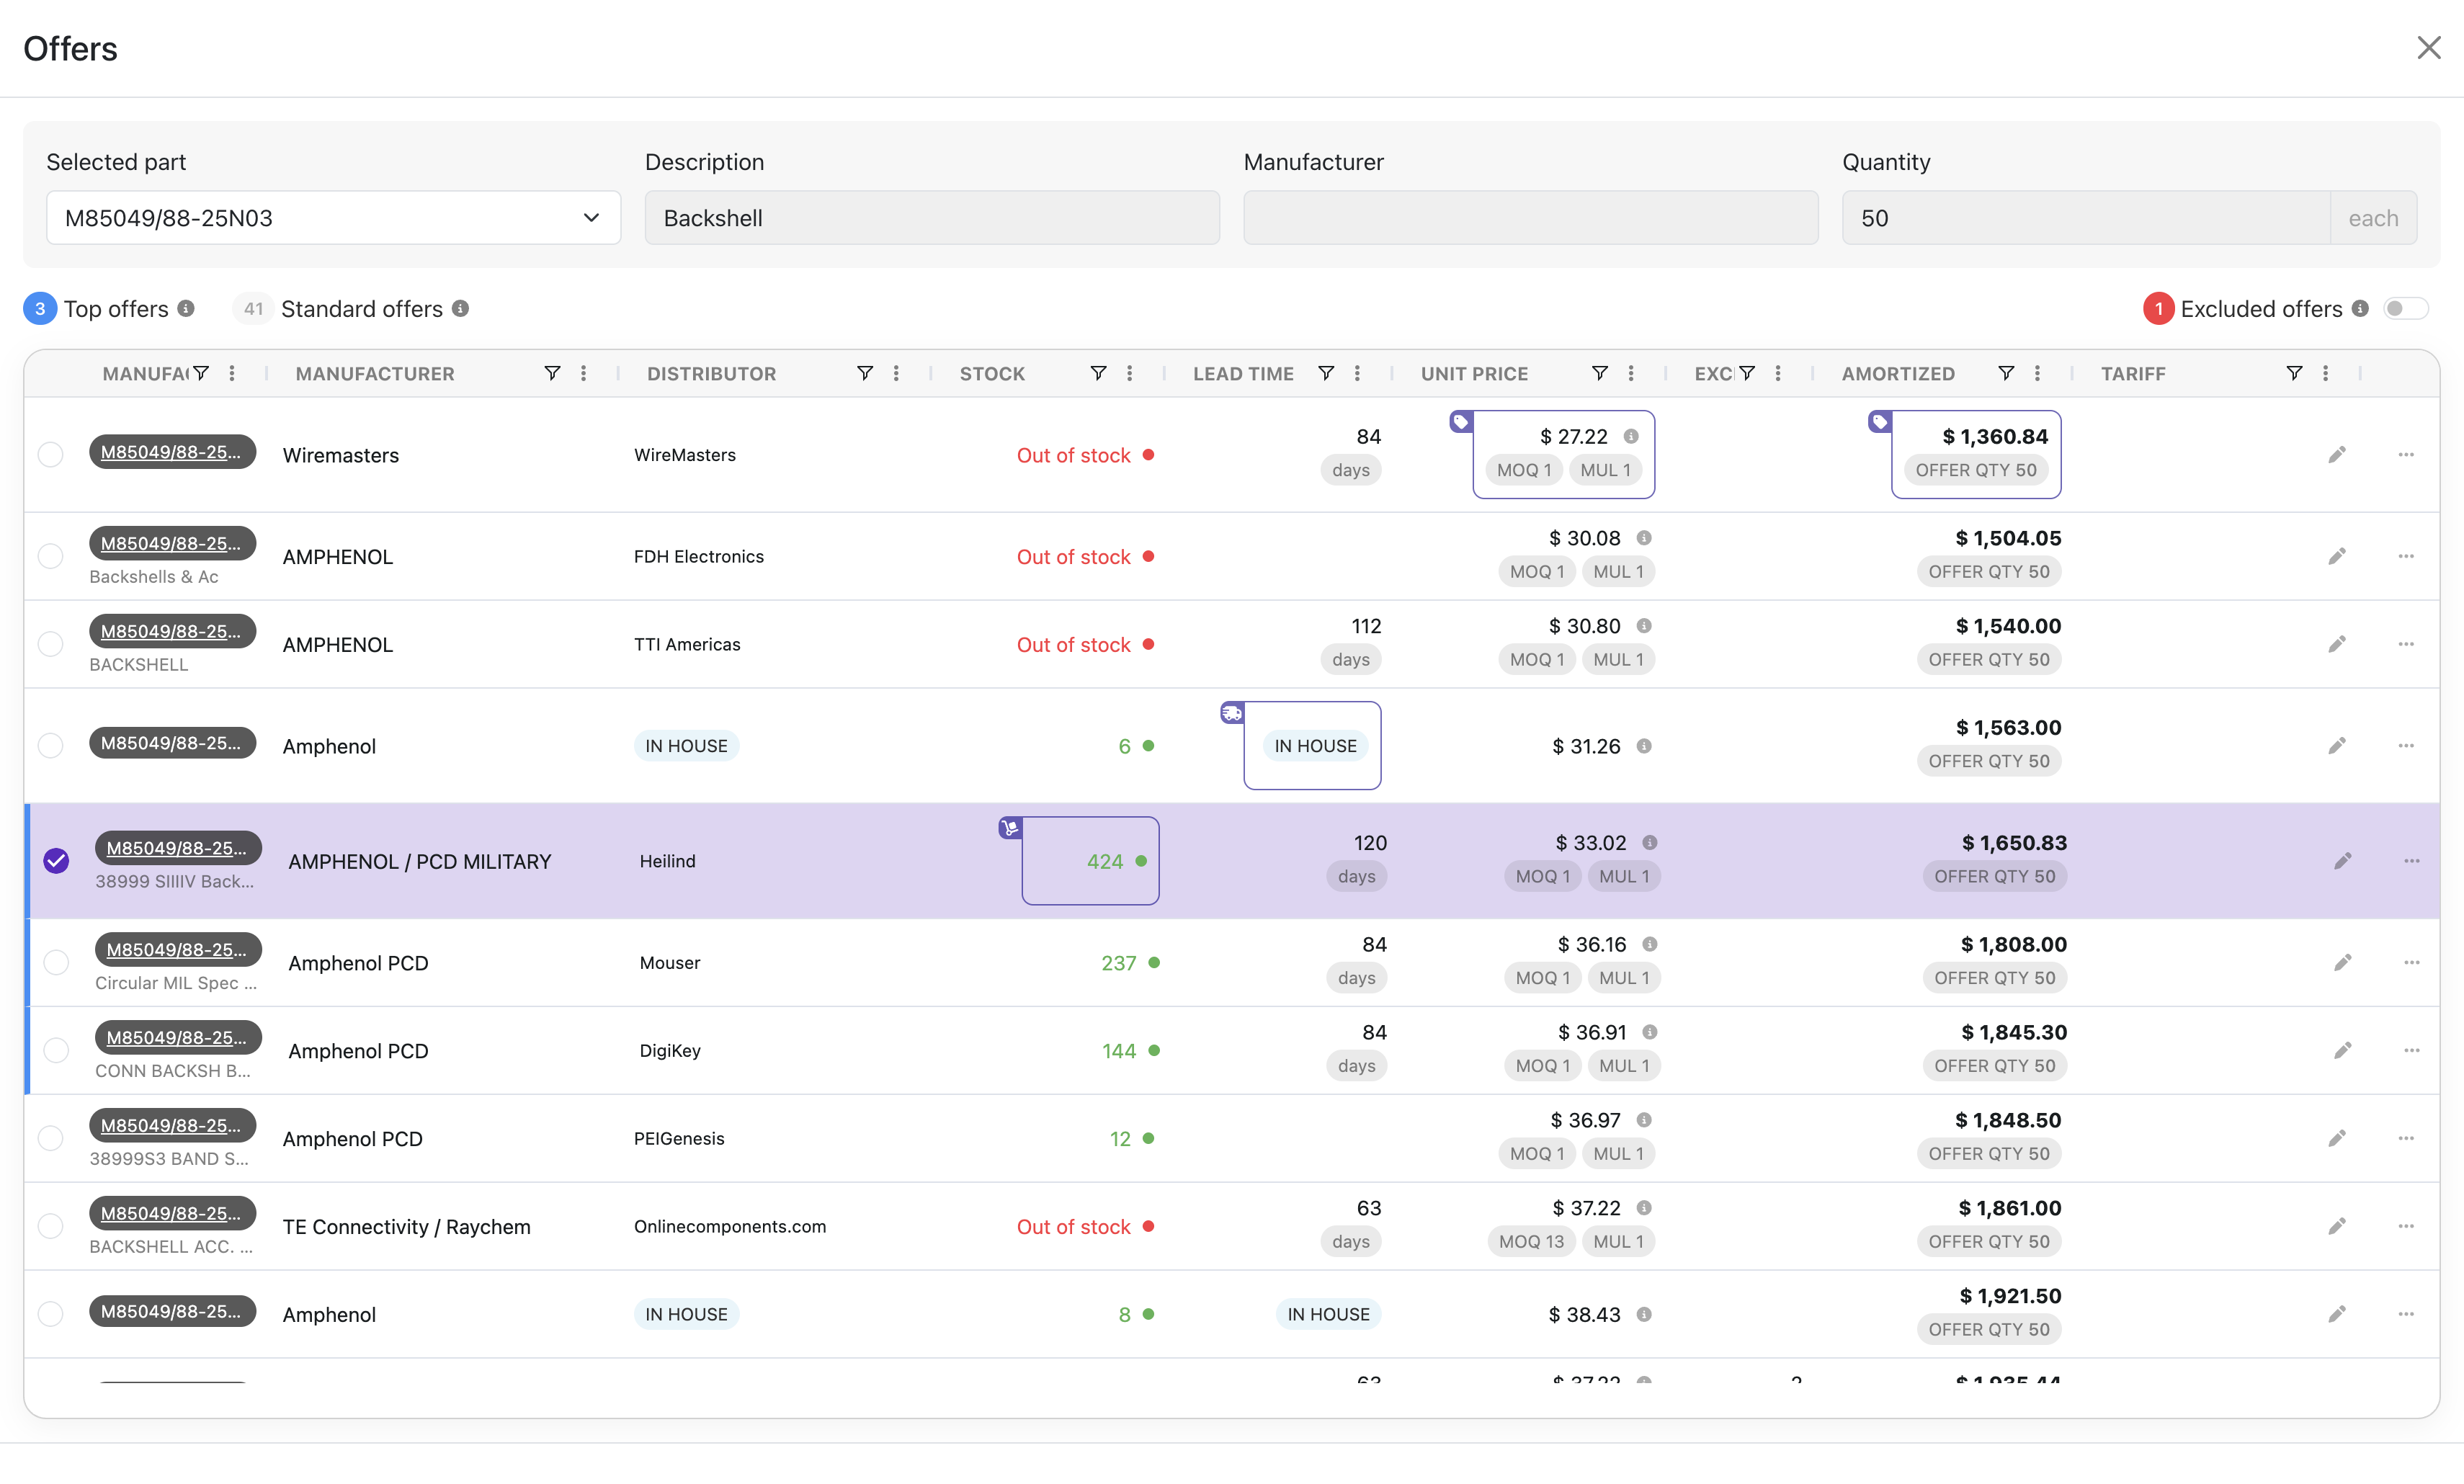
Task: Open the FDH Electronics part number link
Action: pos(171,543)
